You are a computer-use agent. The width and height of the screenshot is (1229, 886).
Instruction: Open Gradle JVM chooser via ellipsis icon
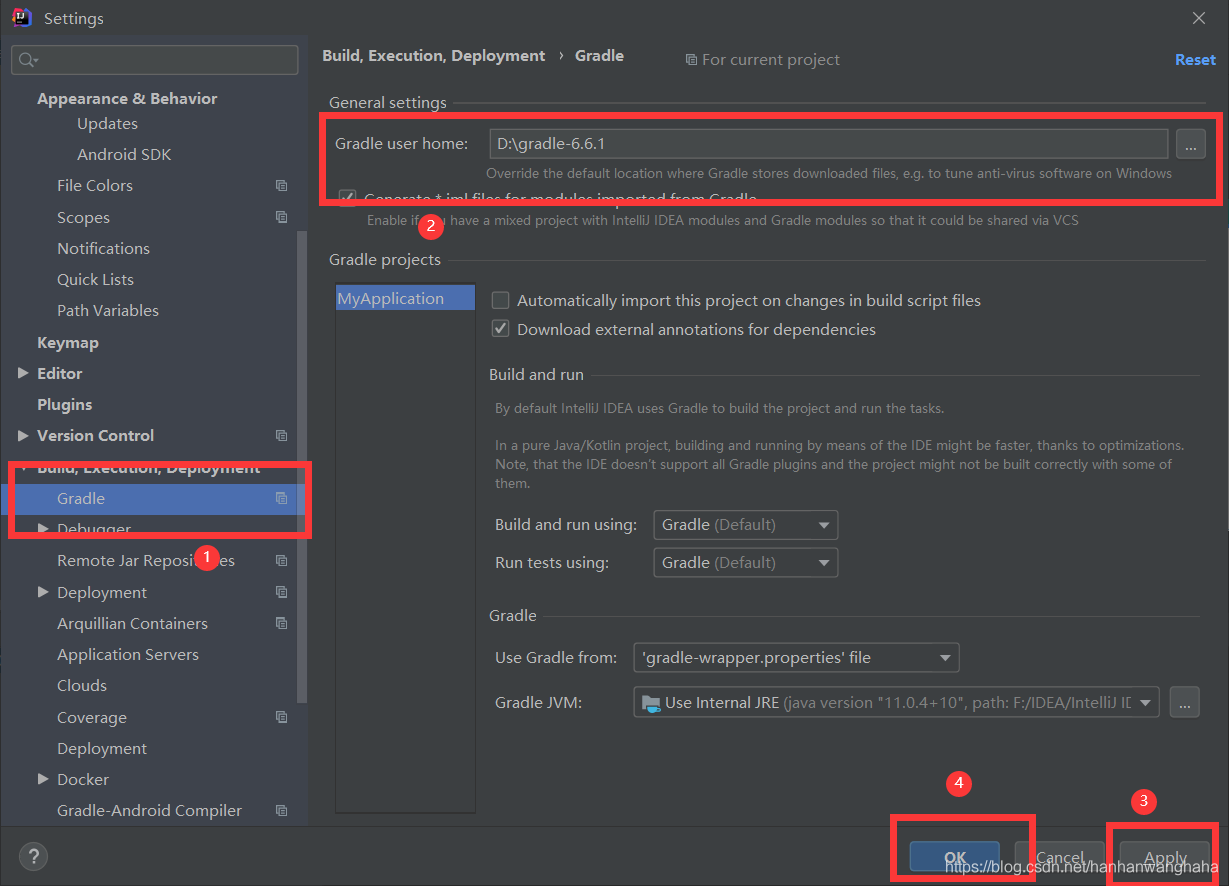(1185, 702)
